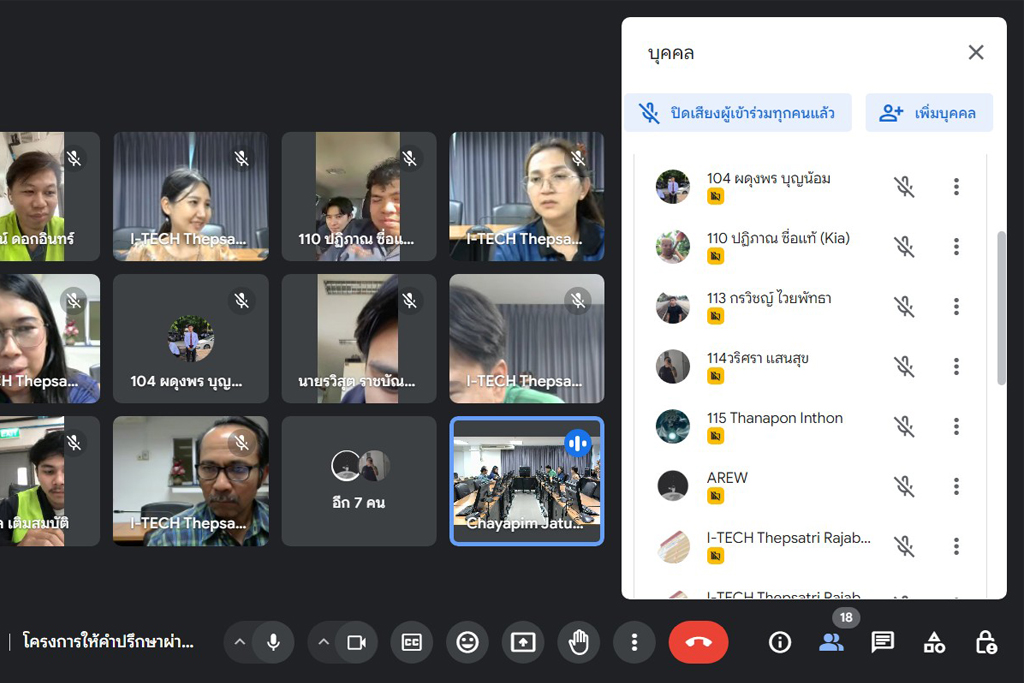Open options menu for AREW
The image size is (1024, 683).
pyautogui.click(x=956, y=486)
